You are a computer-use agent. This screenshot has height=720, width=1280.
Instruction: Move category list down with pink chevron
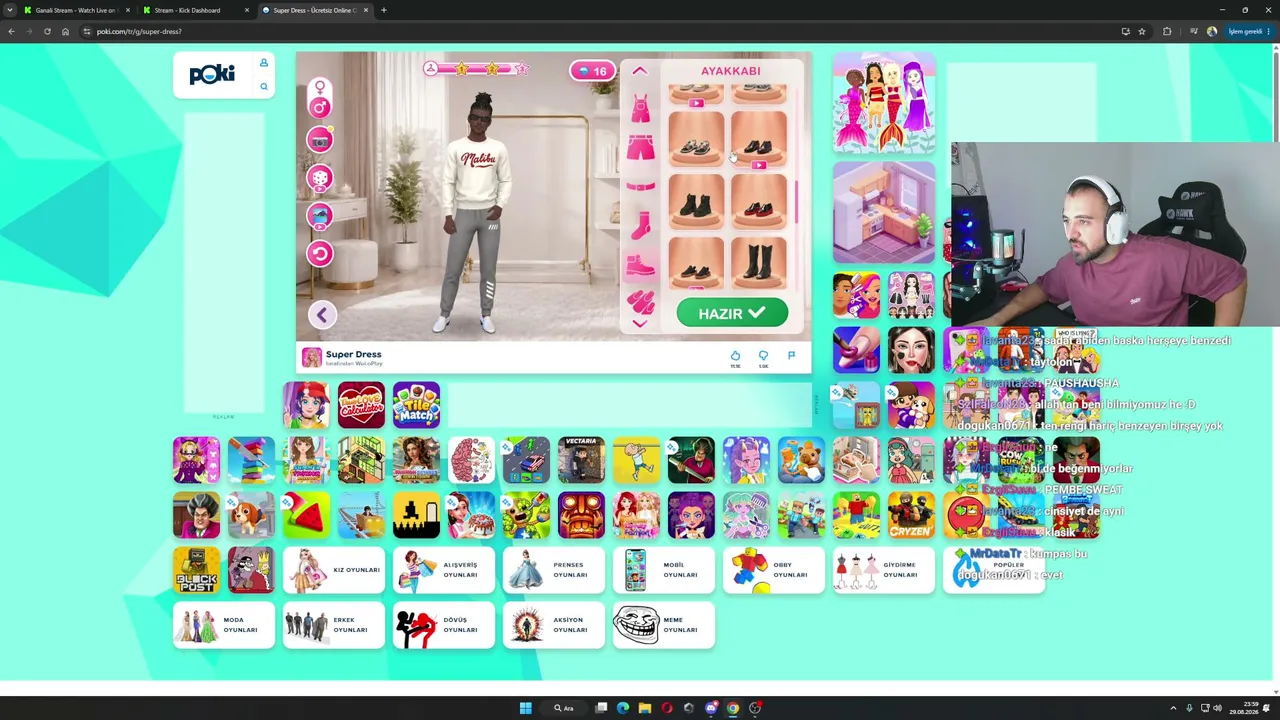click(640, 323)
